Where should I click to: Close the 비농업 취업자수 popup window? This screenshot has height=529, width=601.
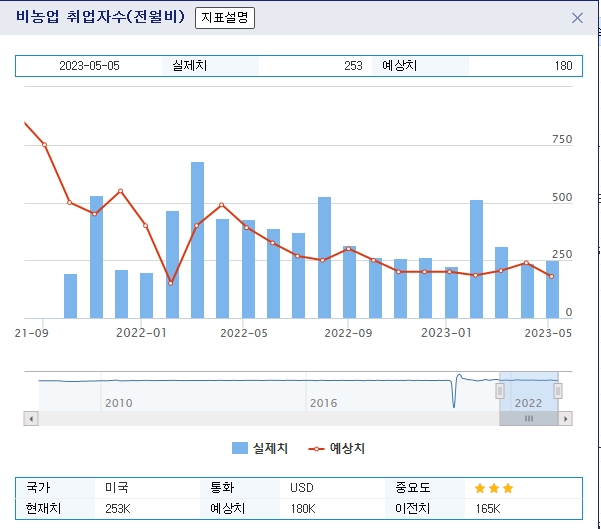tap(577, 18)
